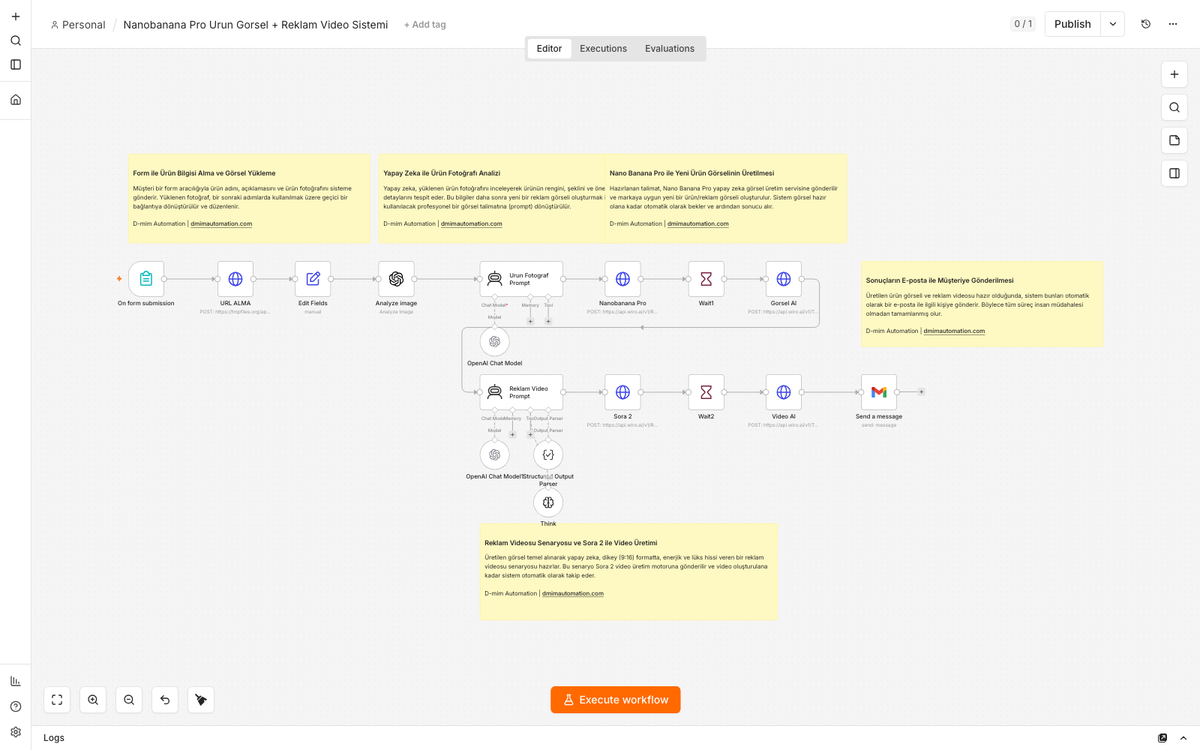Click the Publish button
1200x750 pixels.
[1072, 24]
